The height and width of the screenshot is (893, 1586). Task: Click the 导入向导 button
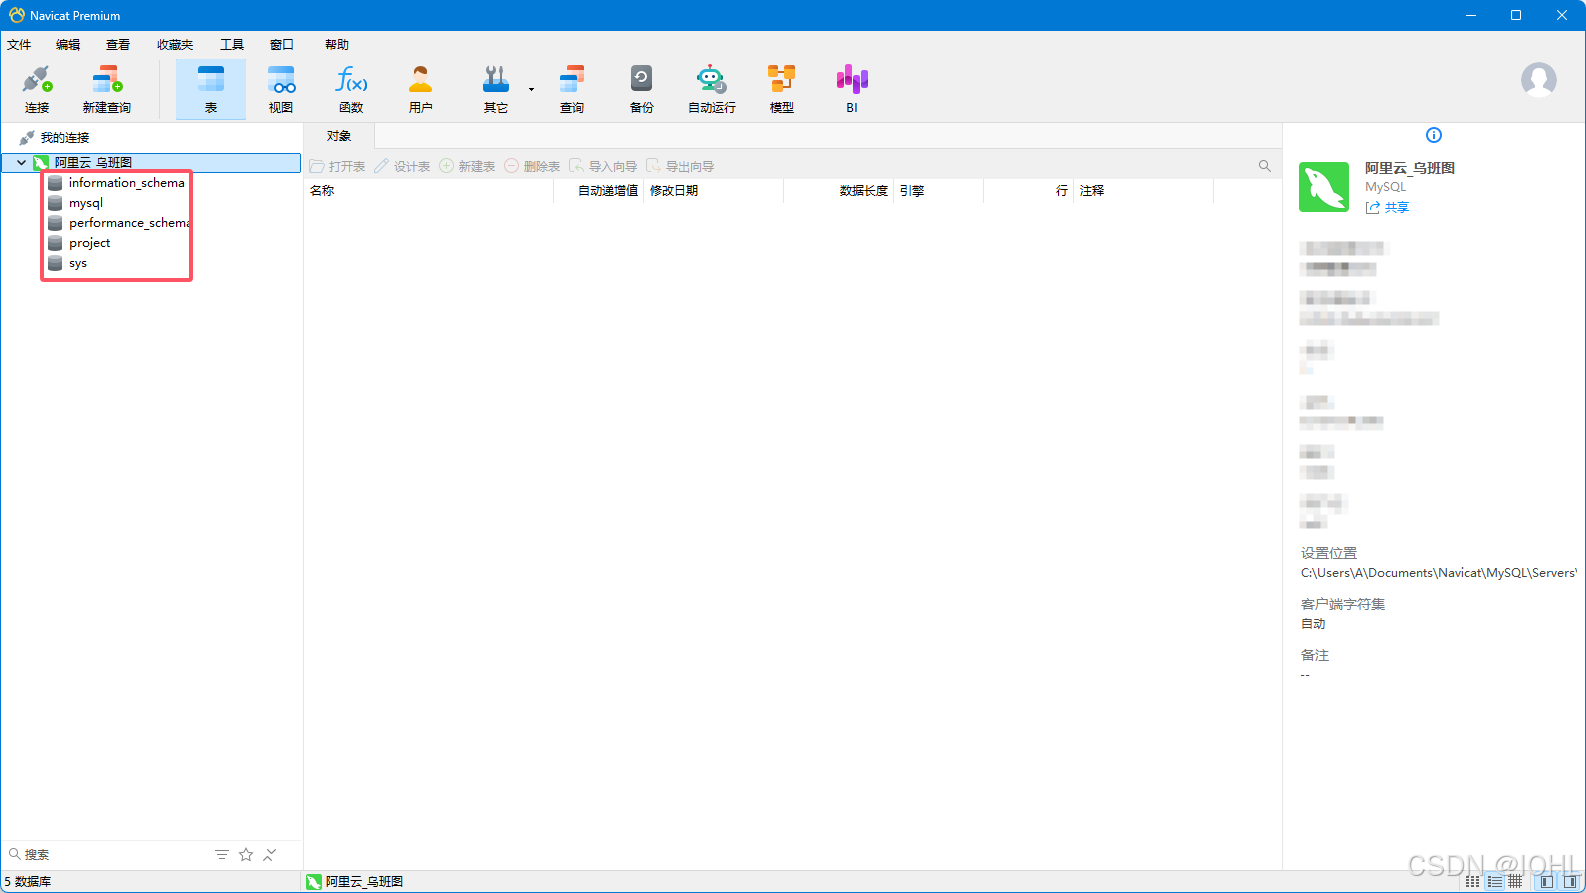click(x=603, y=166)
